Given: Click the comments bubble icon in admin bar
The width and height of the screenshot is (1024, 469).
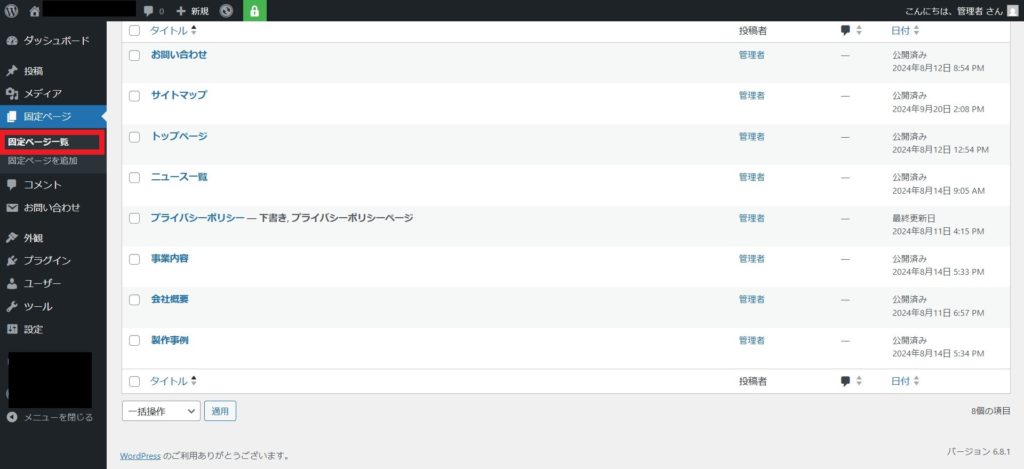Looking at the screenshot, I should (149, 11).
